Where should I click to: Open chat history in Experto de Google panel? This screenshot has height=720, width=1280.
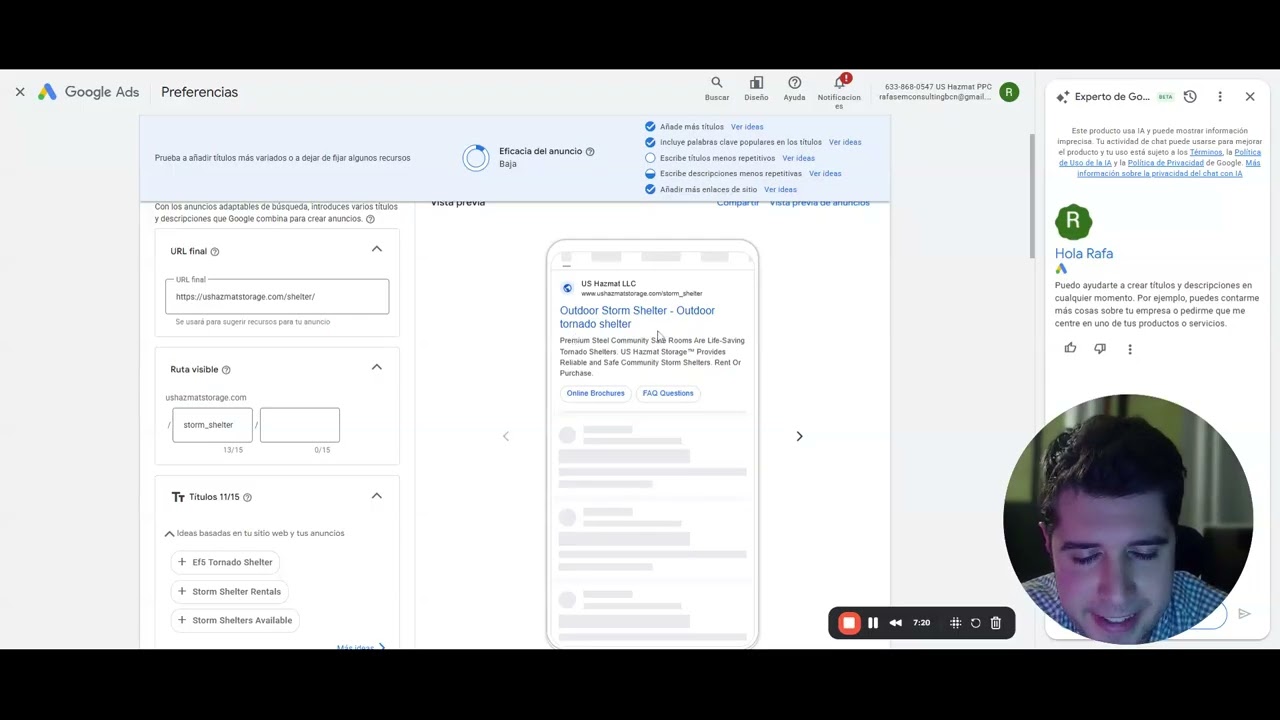[x=1190, y=97]
